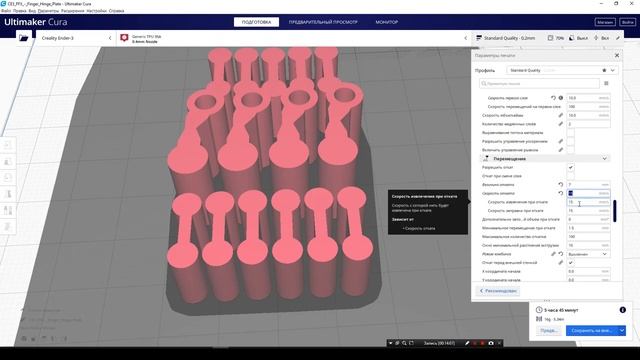Image resolution: width=640 pixels, height=360 pixels.
Task: Switch to МОНИТОР tab
Action: point(387,22)
